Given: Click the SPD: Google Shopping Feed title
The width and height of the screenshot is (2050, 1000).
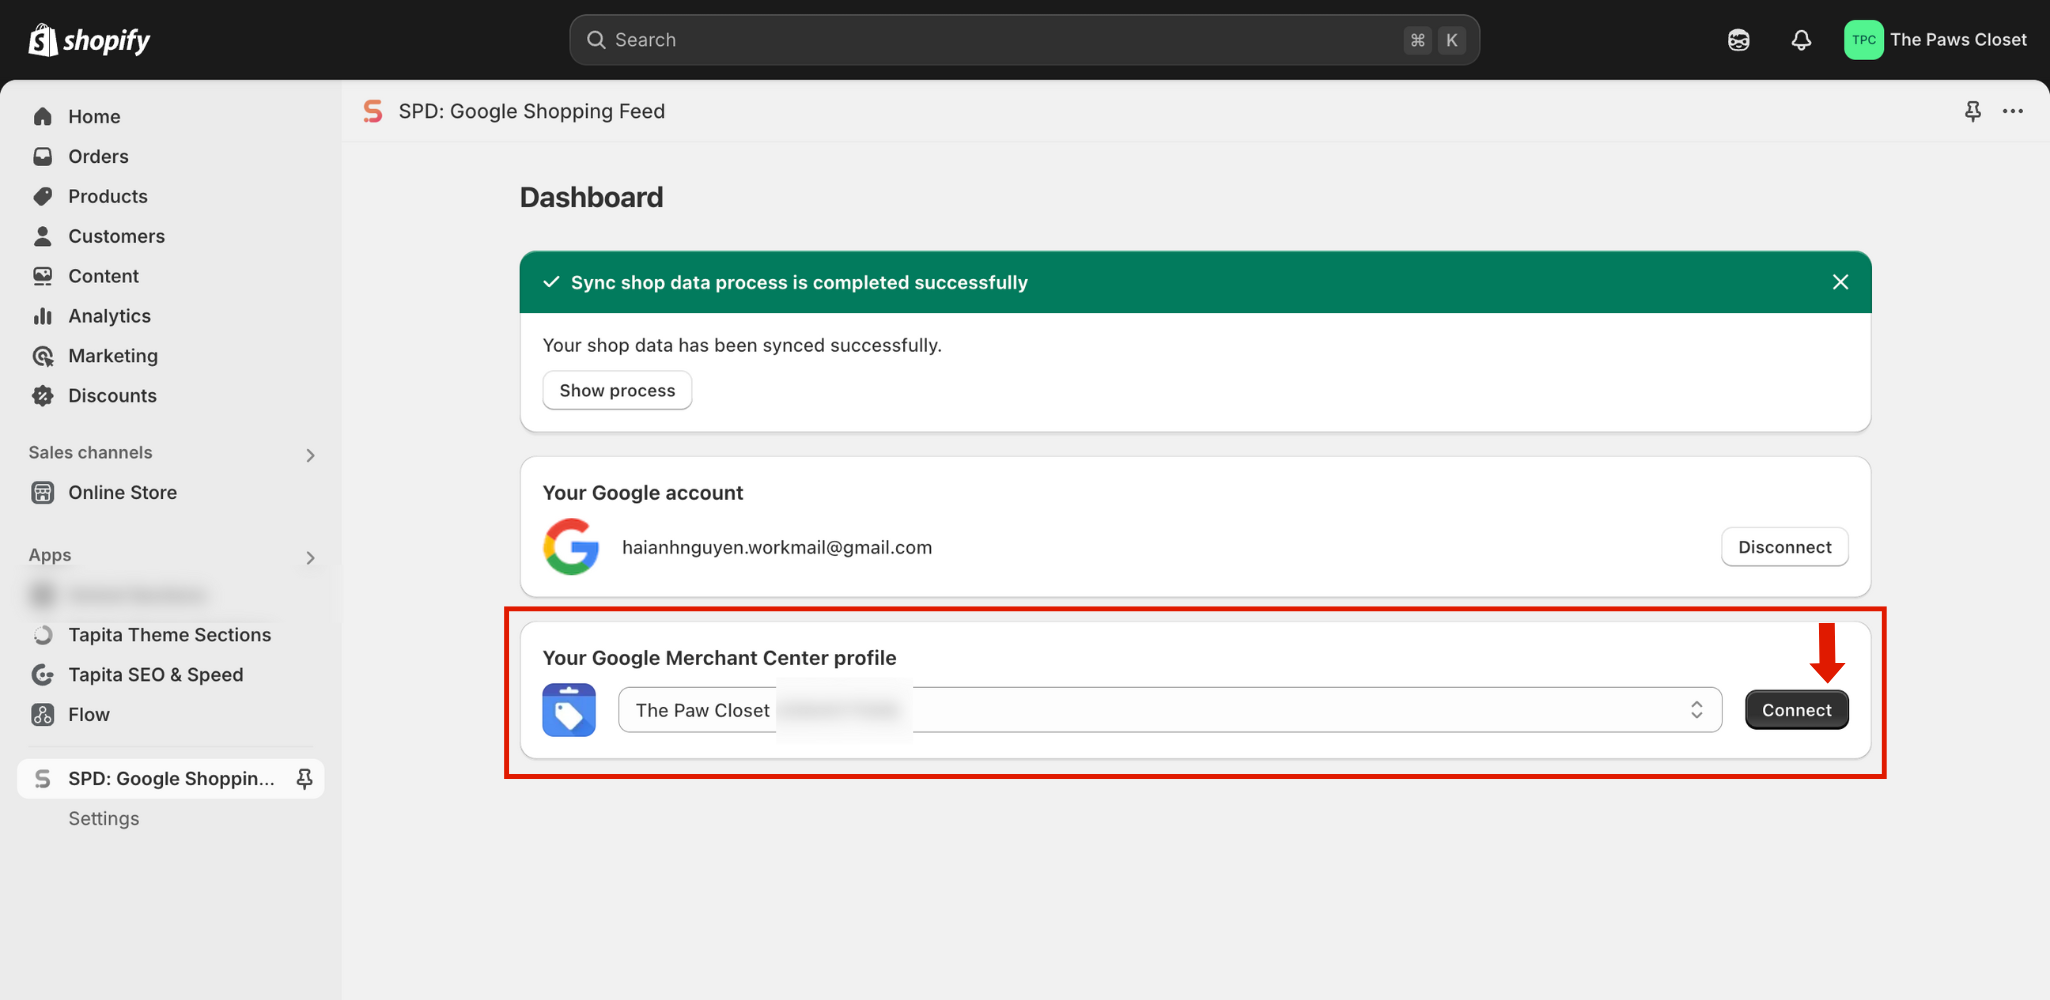Looking at the screenshot, I should [x=531, y=111].
